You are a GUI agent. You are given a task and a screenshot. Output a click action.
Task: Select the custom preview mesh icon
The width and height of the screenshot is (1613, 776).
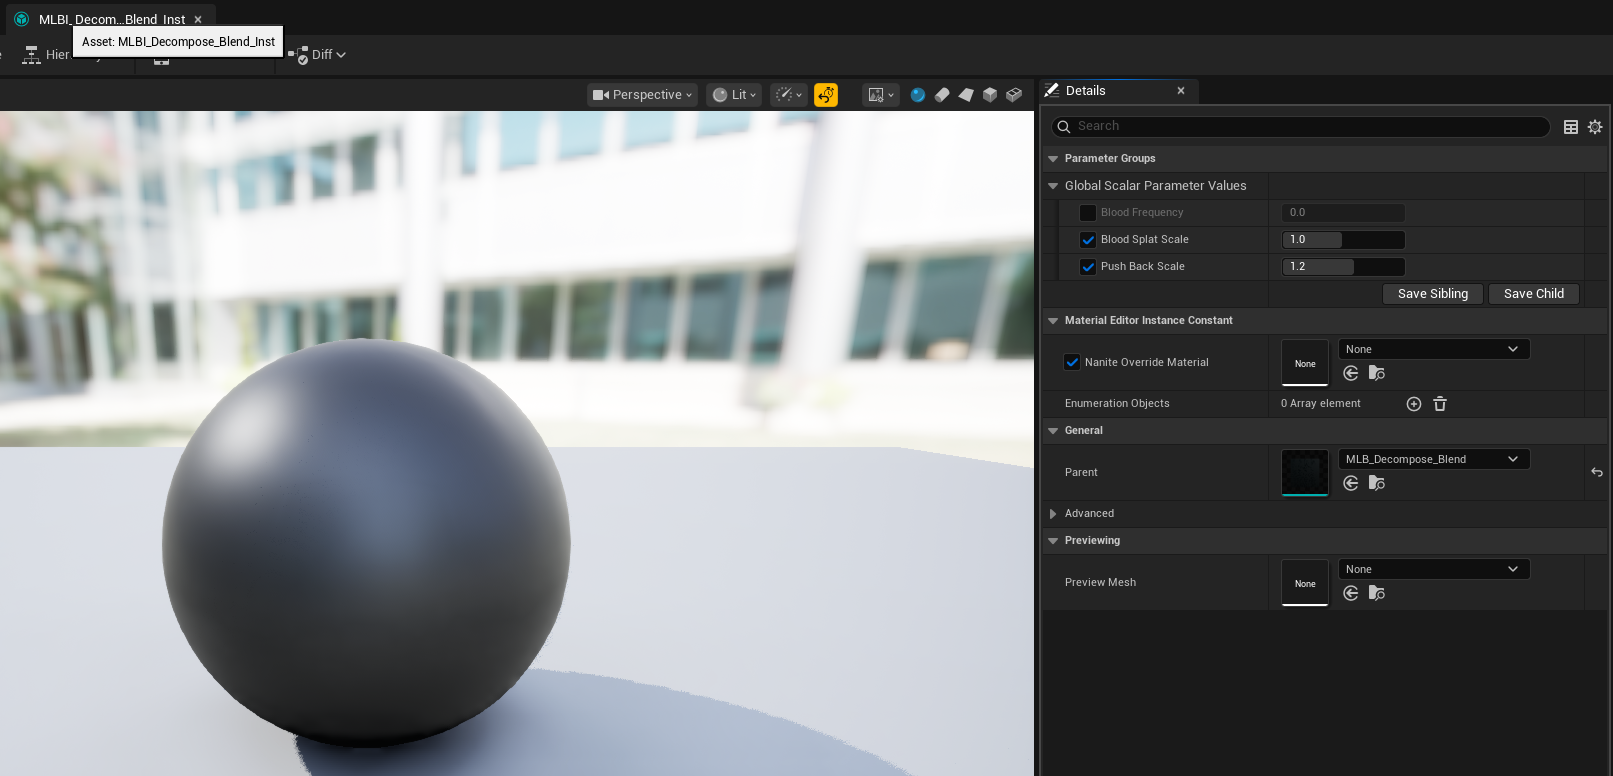(x=1014, y=95)
